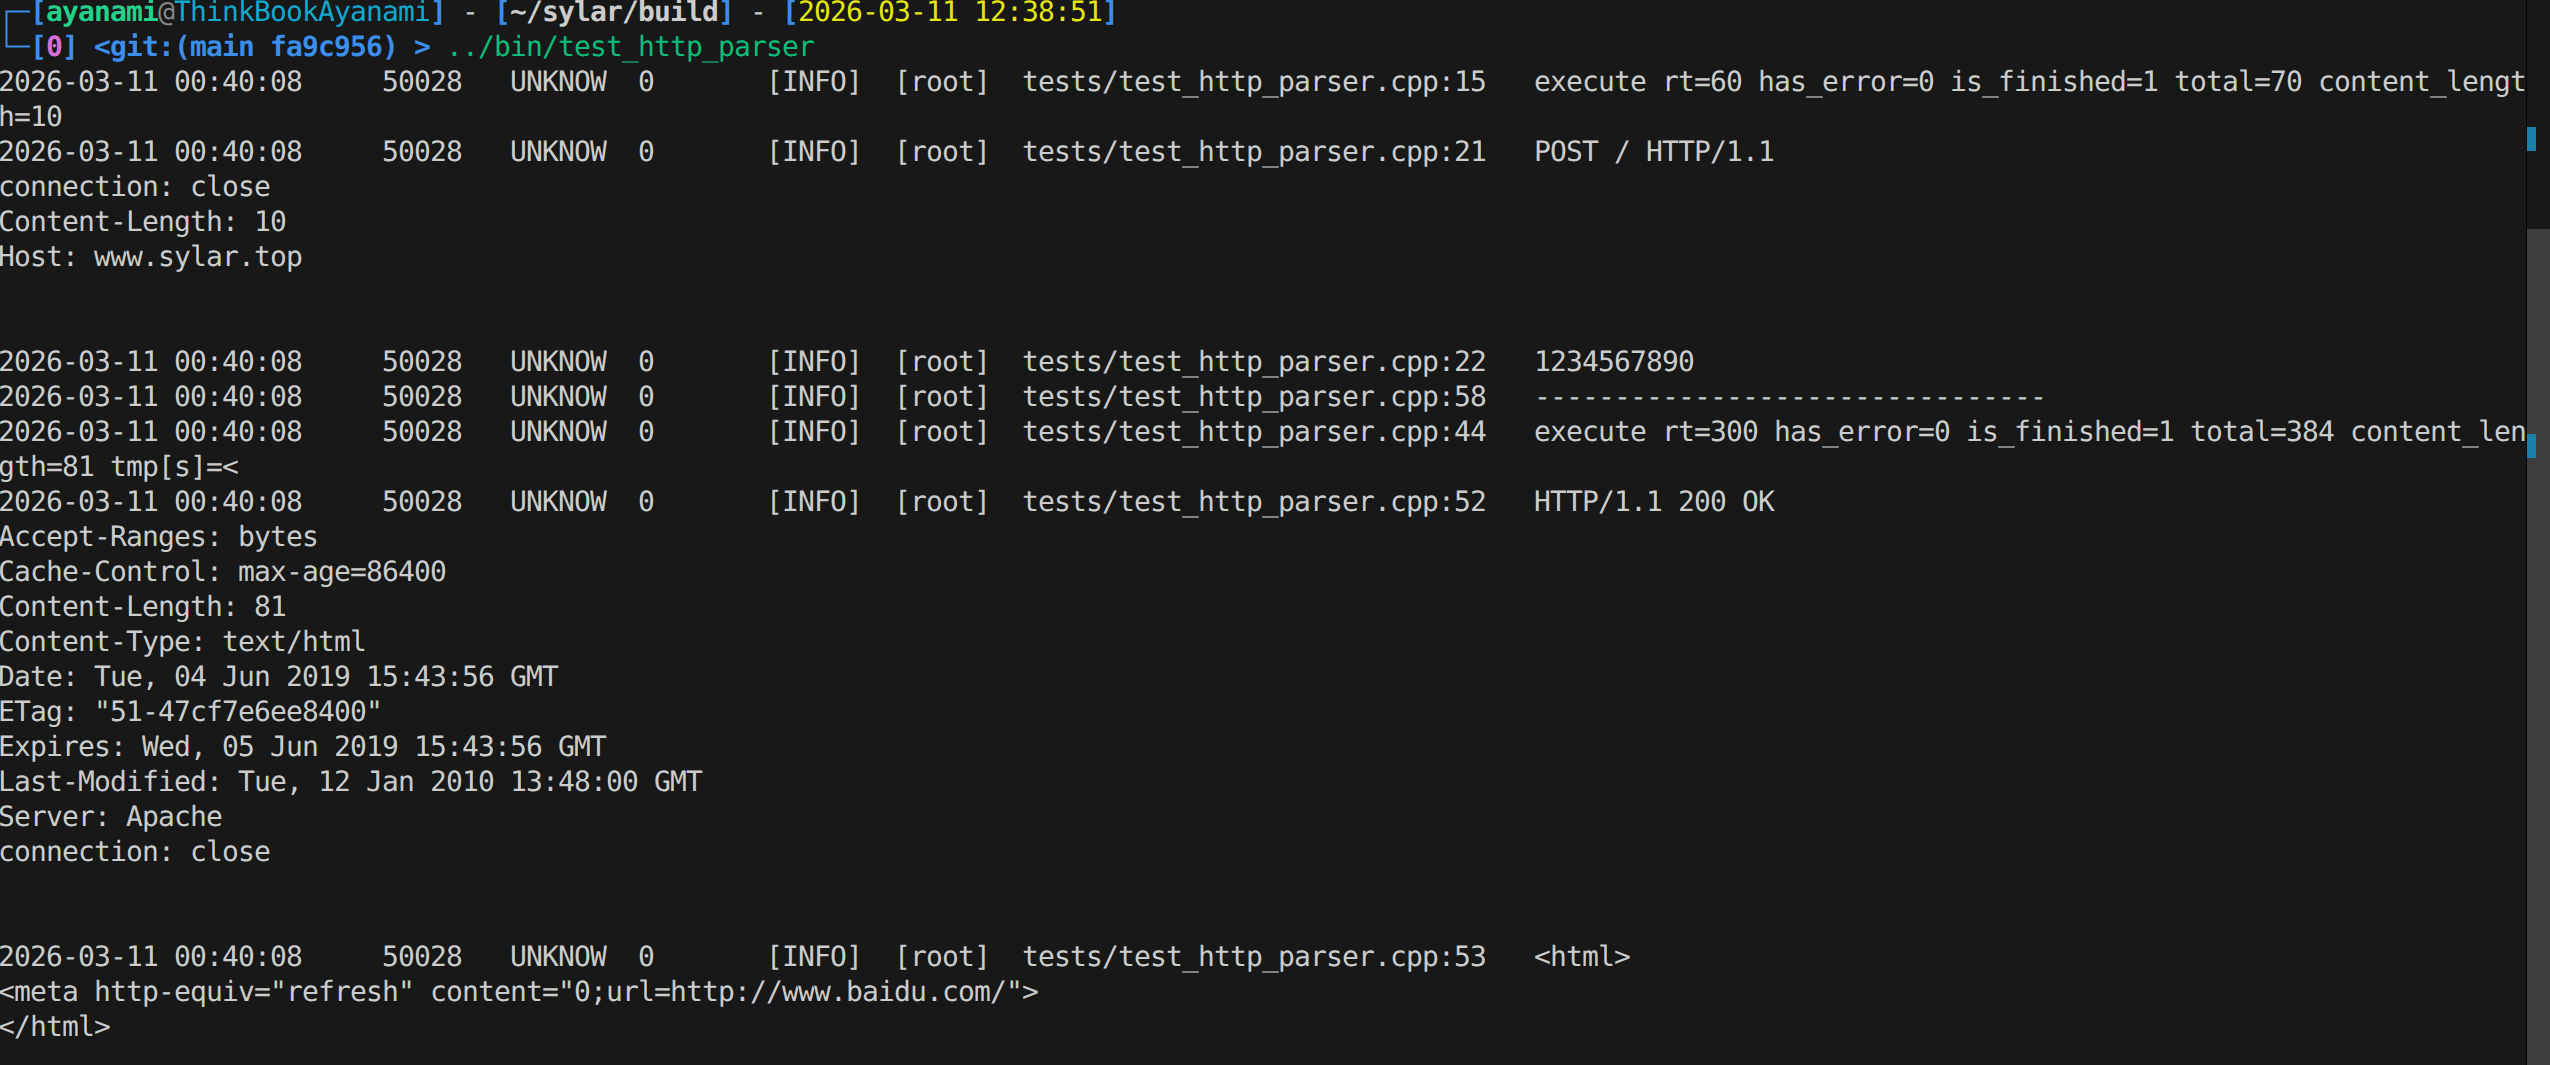Click the lower blue scrollbar marker

(x=2532, y=446)
